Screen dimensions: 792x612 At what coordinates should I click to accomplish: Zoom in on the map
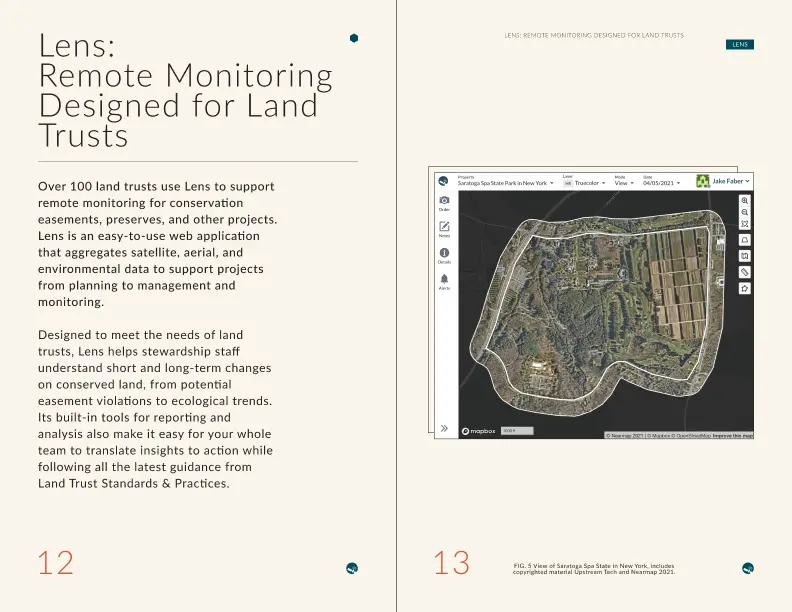[745, 200]
